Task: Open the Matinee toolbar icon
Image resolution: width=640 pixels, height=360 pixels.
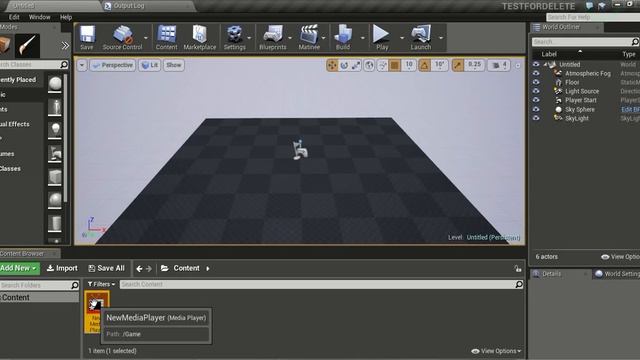Action: click(309, 38)
